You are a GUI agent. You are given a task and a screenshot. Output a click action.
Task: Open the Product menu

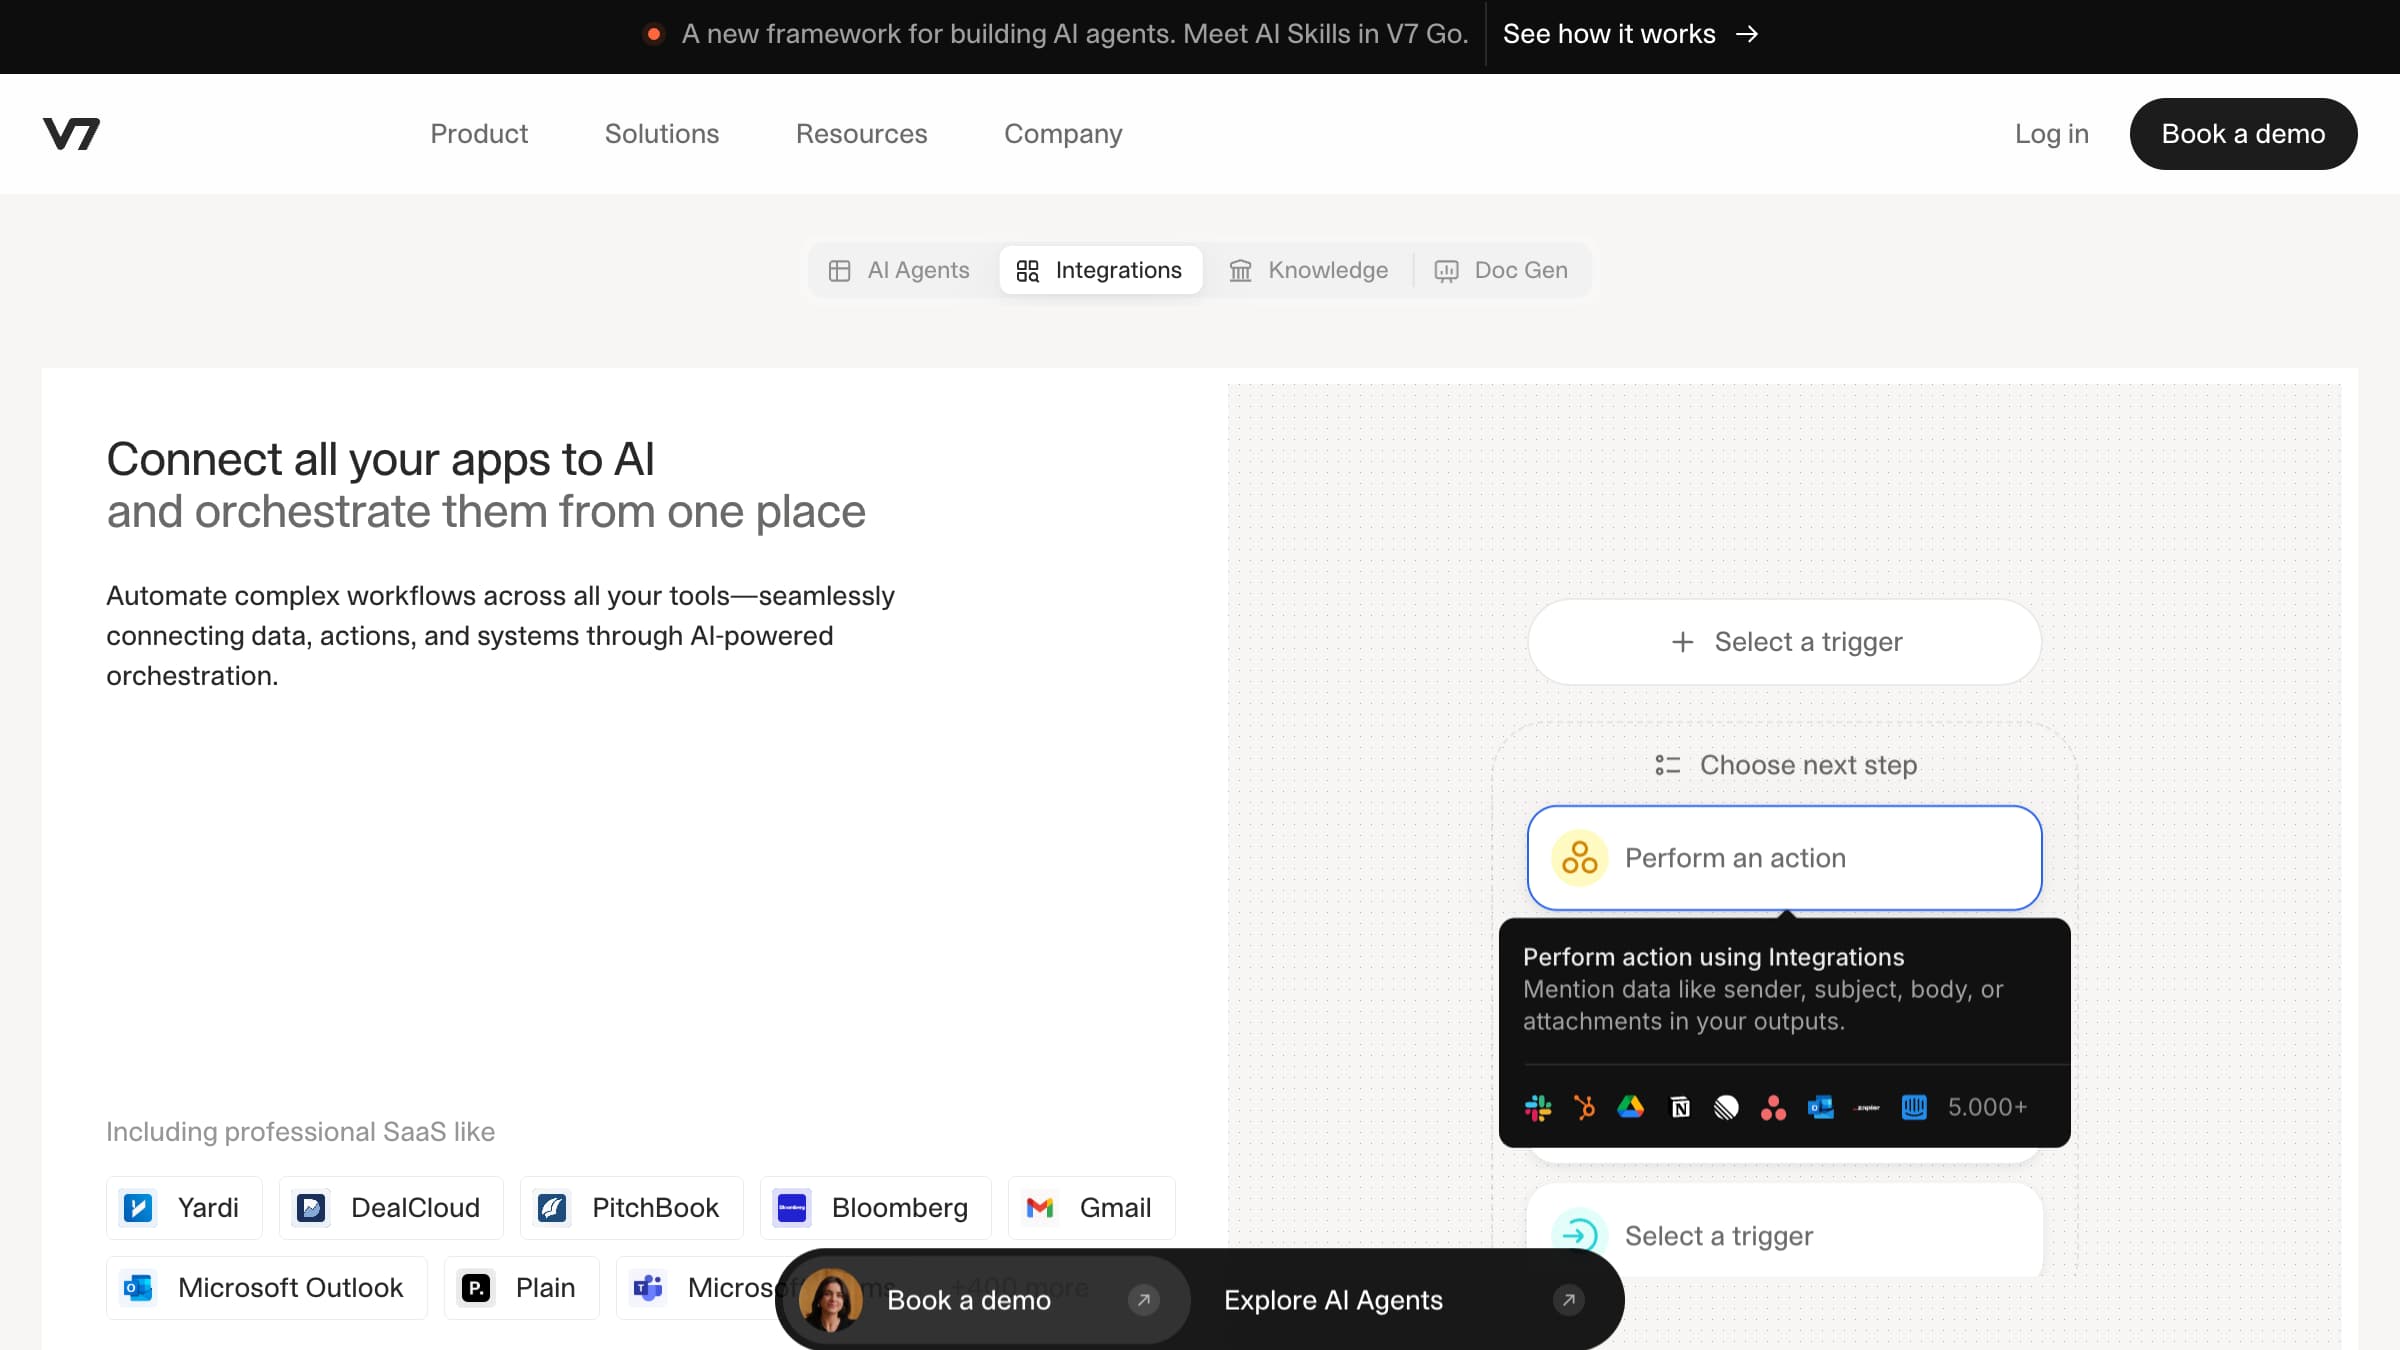(x=478, y=133)
